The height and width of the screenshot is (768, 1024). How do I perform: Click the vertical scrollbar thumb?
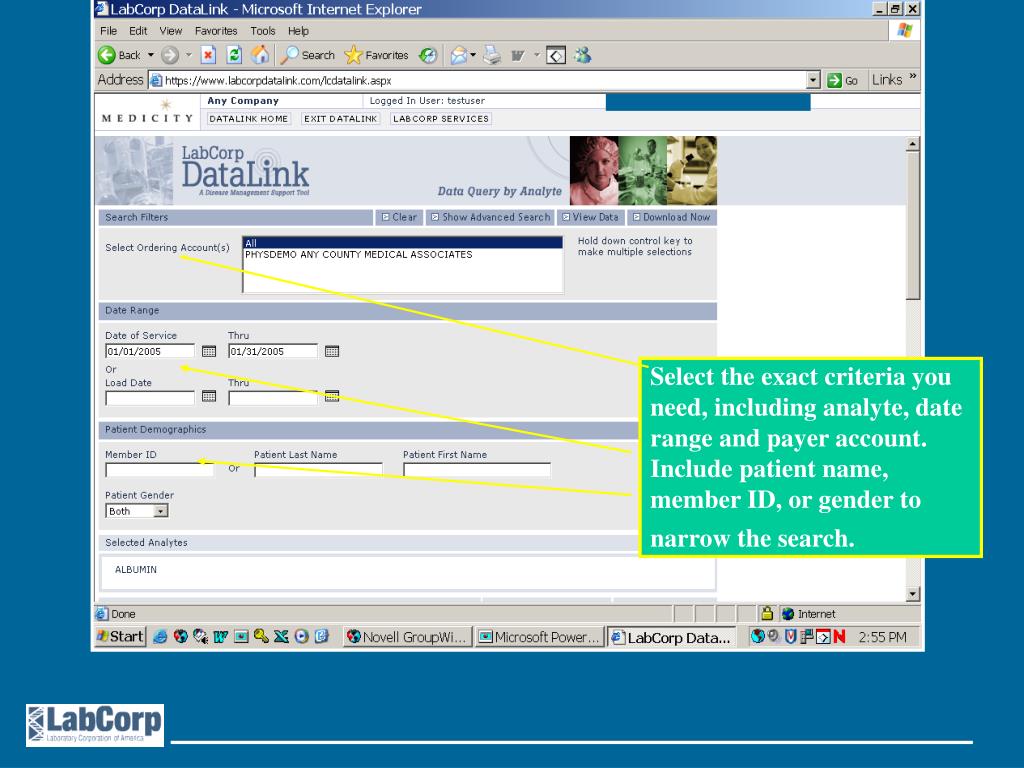(x=913, y=226)
